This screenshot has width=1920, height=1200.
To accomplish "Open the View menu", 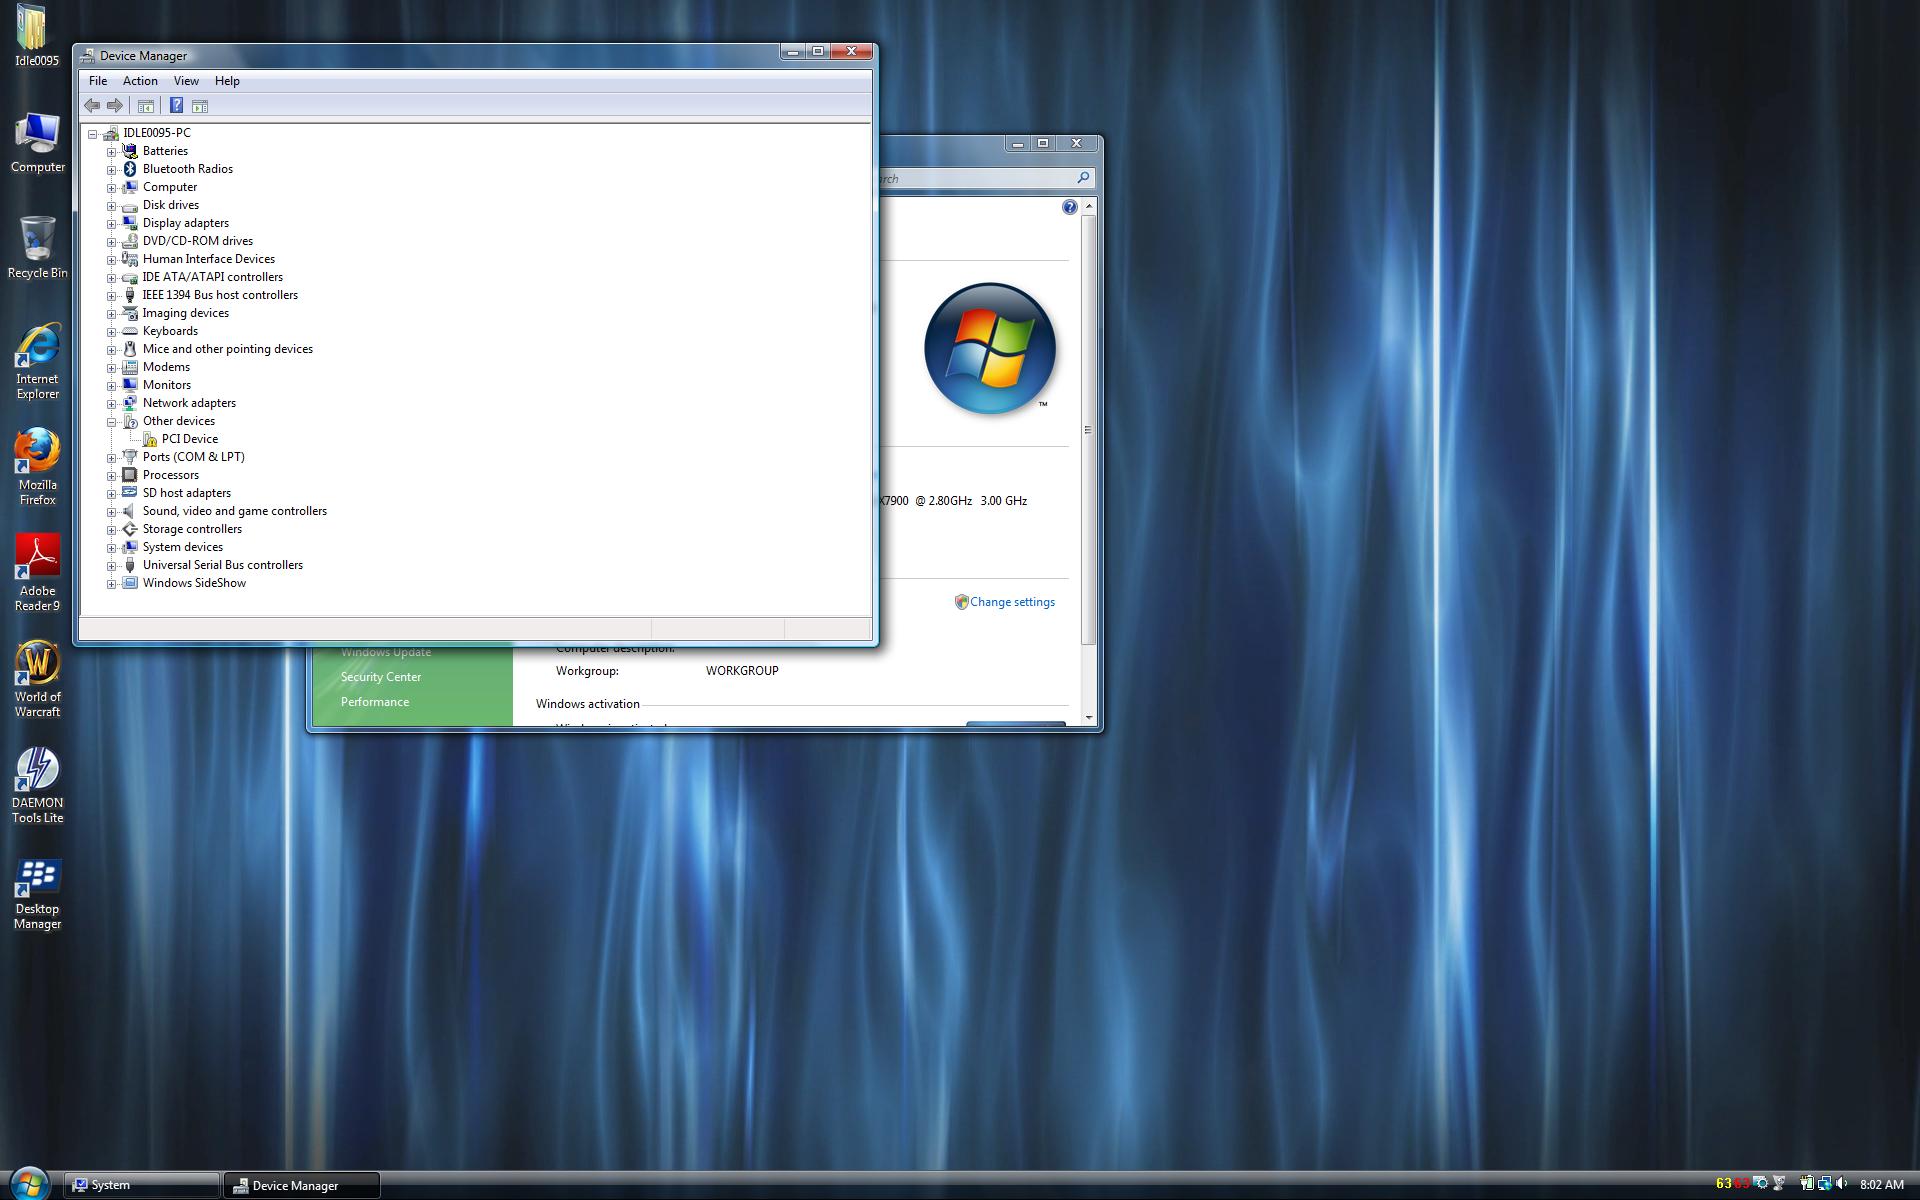I will pyautogui.click(x=186, y=81).
